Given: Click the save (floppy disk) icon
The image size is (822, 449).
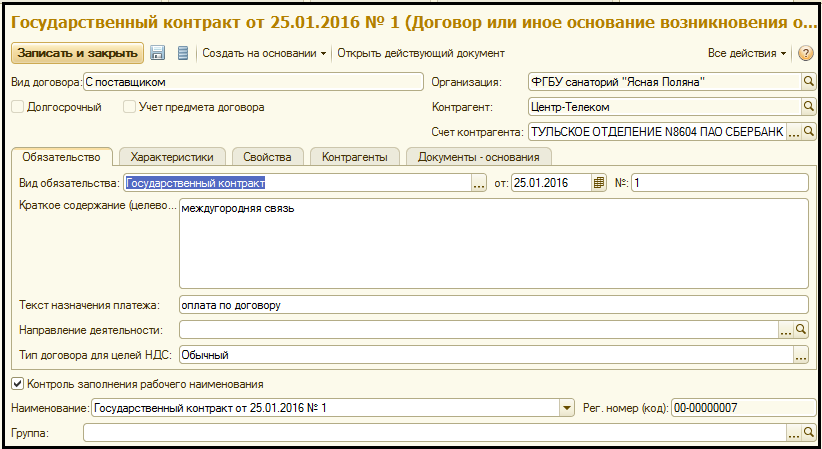Looking at the screenshot, I should tap(157, 53).
